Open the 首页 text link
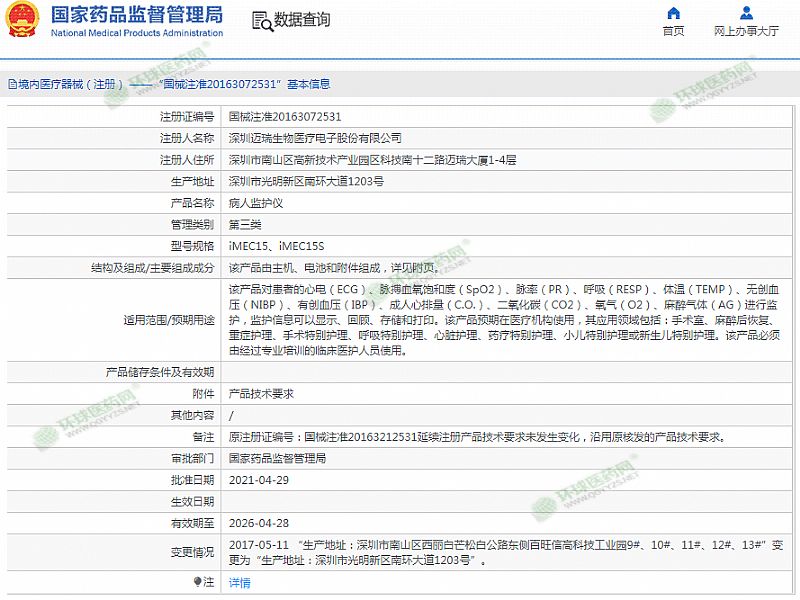 [673, 31]
